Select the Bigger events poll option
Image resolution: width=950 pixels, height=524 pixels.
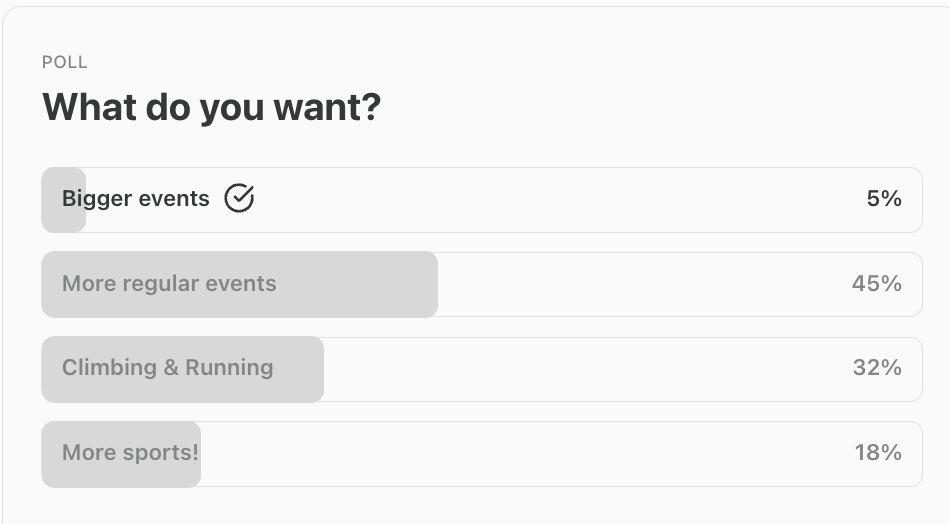tap(480, 200)
